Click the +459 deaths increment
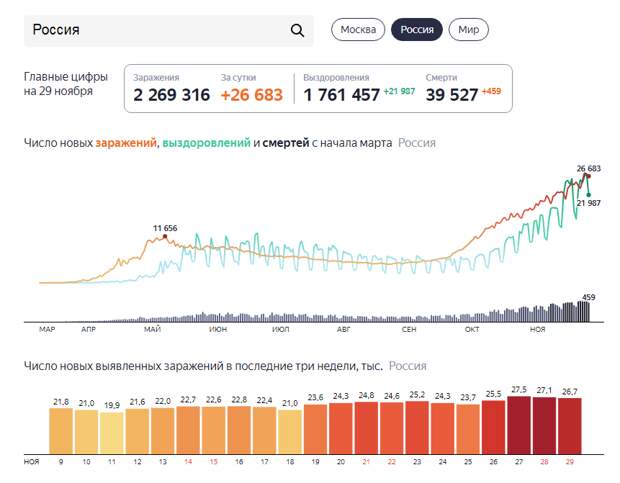This screenshot has width=620, height=483. 491,91
